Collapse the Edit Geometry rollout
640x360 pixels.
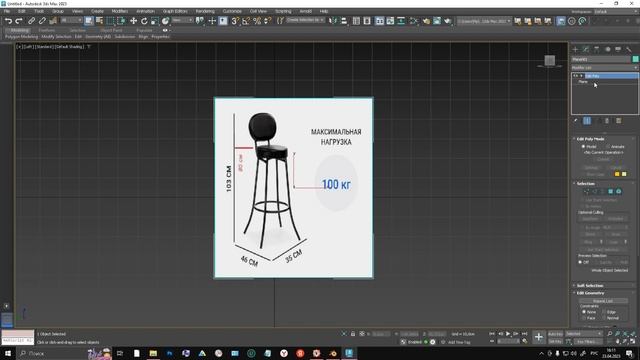pos(590,293)
